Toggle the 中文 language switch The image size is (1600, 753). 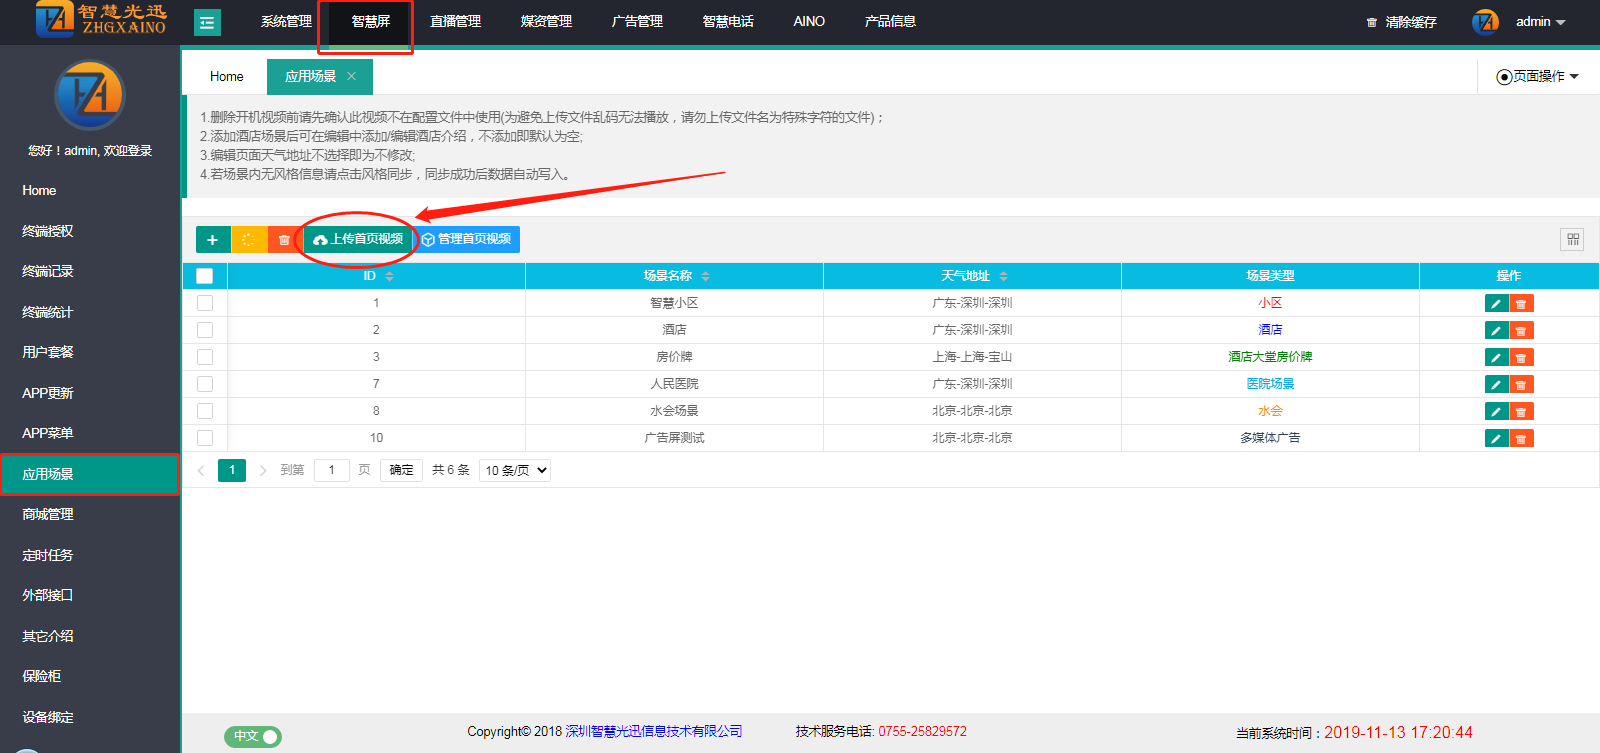coord(252,736)
